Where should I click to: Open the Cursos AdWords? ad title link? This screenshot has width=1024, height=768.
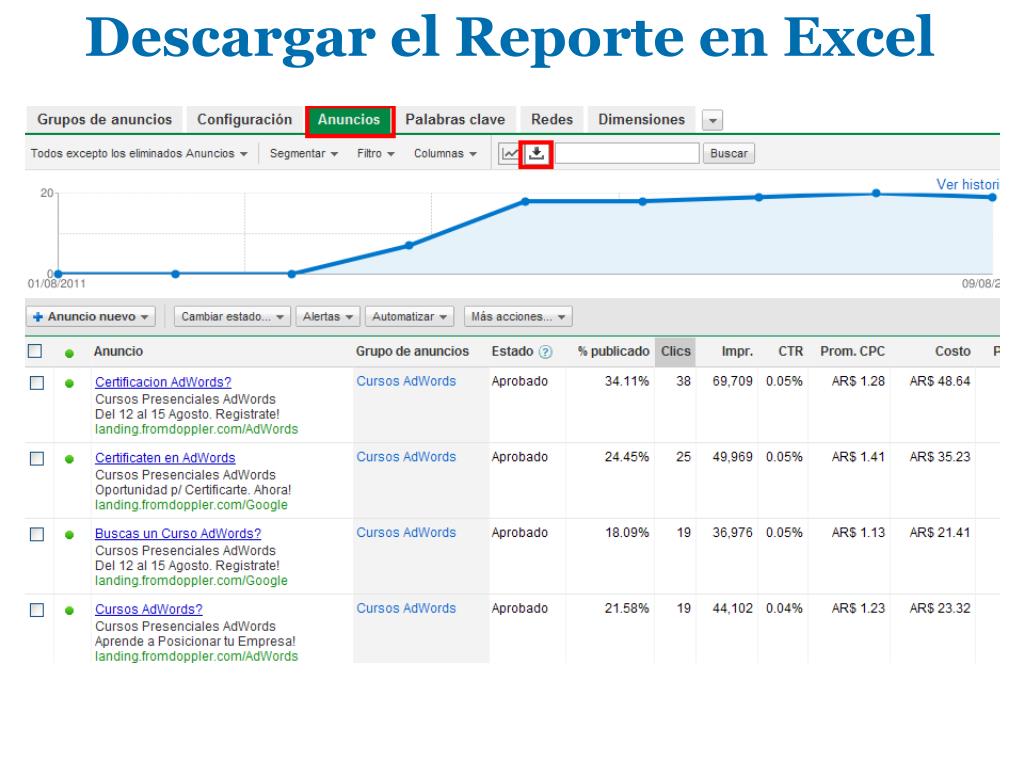tap(149, 609)
